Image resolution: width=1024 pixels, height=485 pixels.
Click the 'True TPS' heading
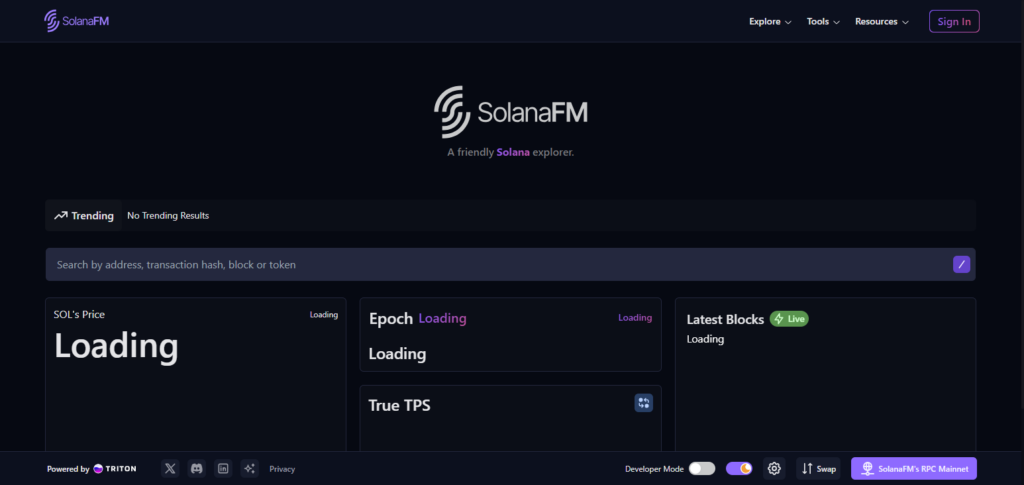(399, 405)
